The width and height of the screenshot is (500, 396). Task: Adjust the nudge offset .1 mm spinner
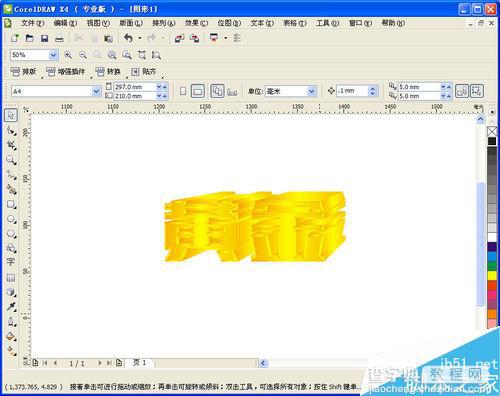(x=373, y=91)
